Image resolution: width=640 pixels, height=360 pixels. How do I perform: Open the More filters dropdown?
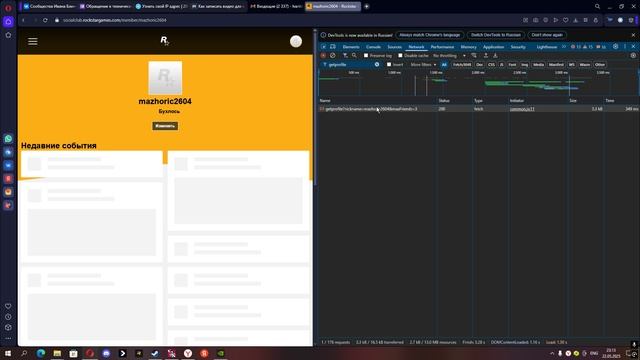423,64
